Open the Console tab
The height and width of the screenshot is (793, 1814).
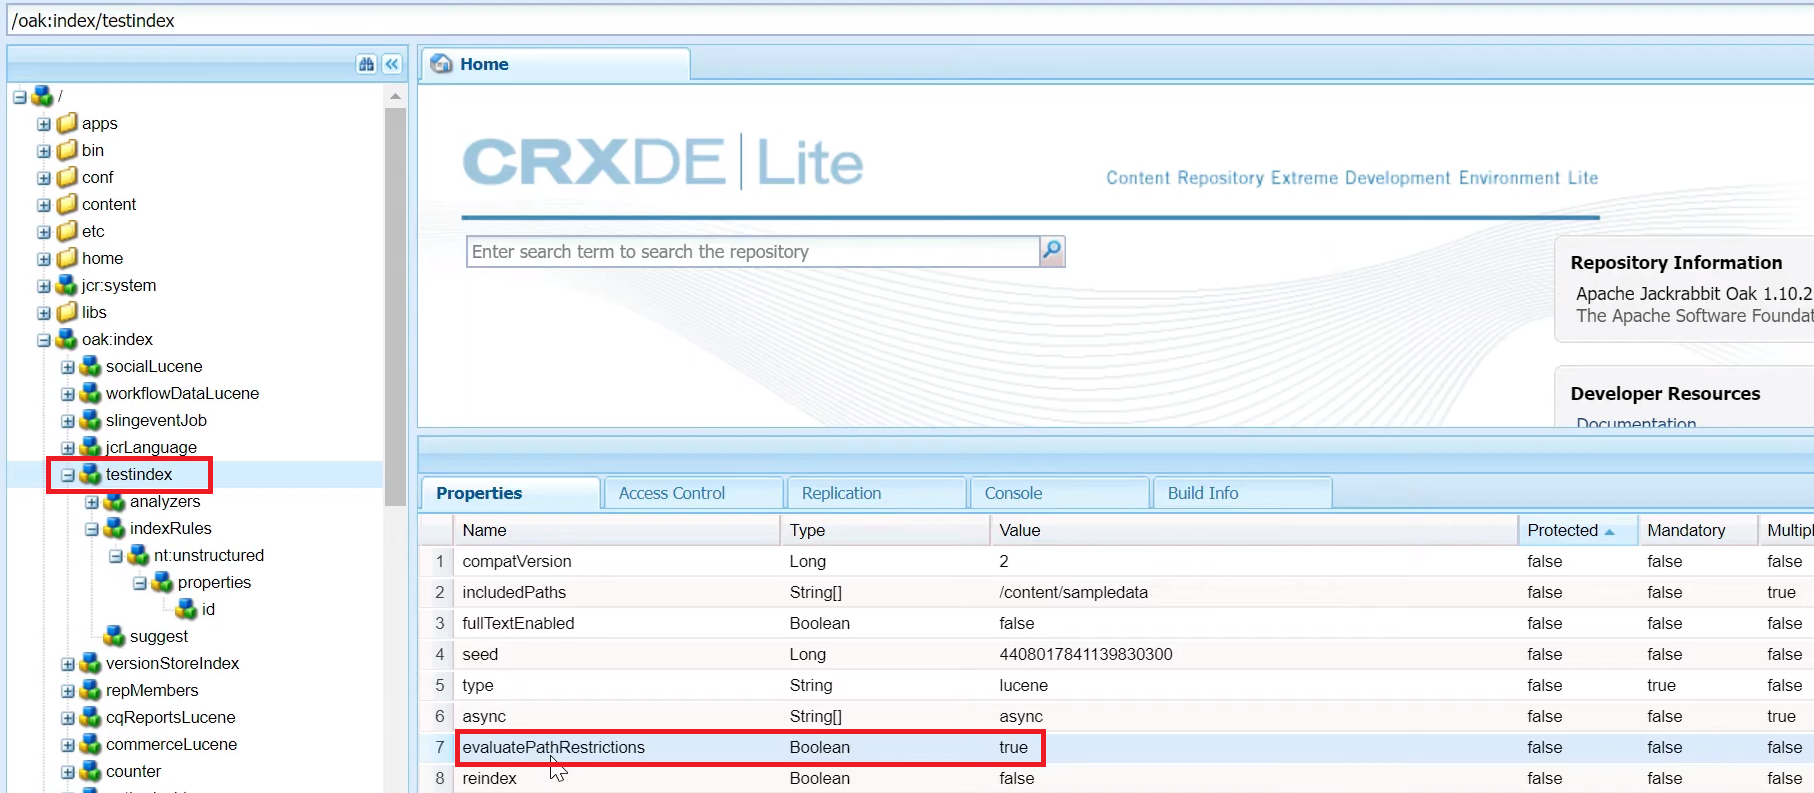[1060, 493]
